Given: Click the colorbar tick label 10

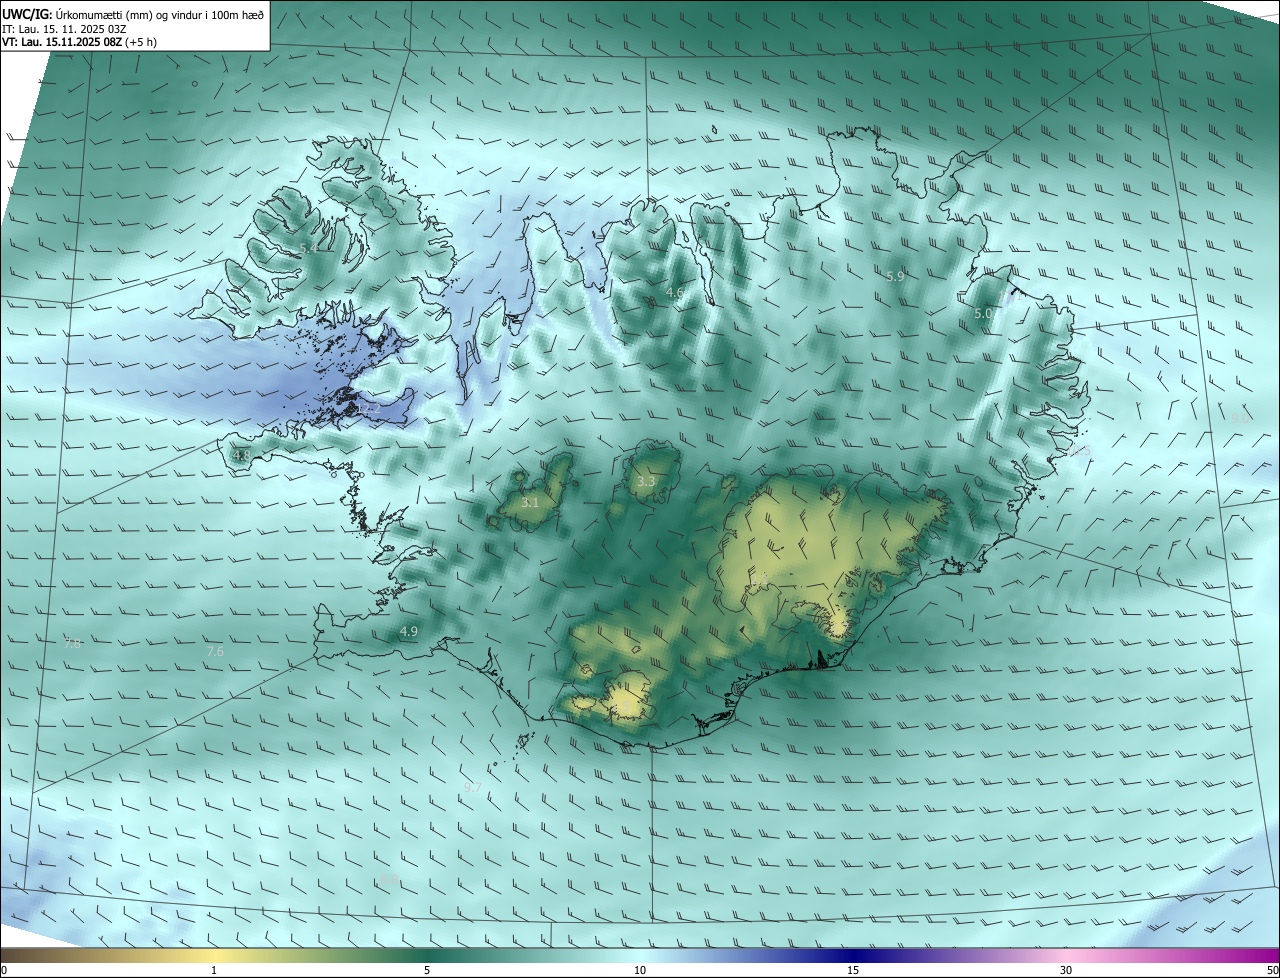Looking at the screenshot, I should (x=640, y=970).
